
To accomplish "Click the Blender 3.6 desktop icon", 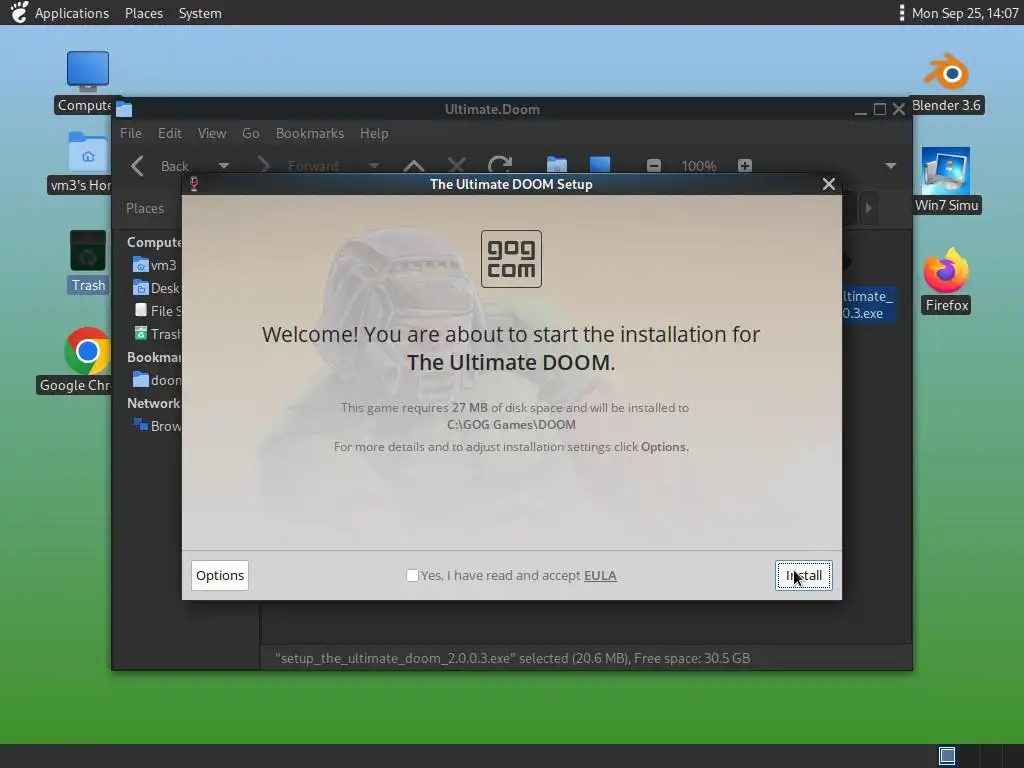I will (x=946, y=72).
